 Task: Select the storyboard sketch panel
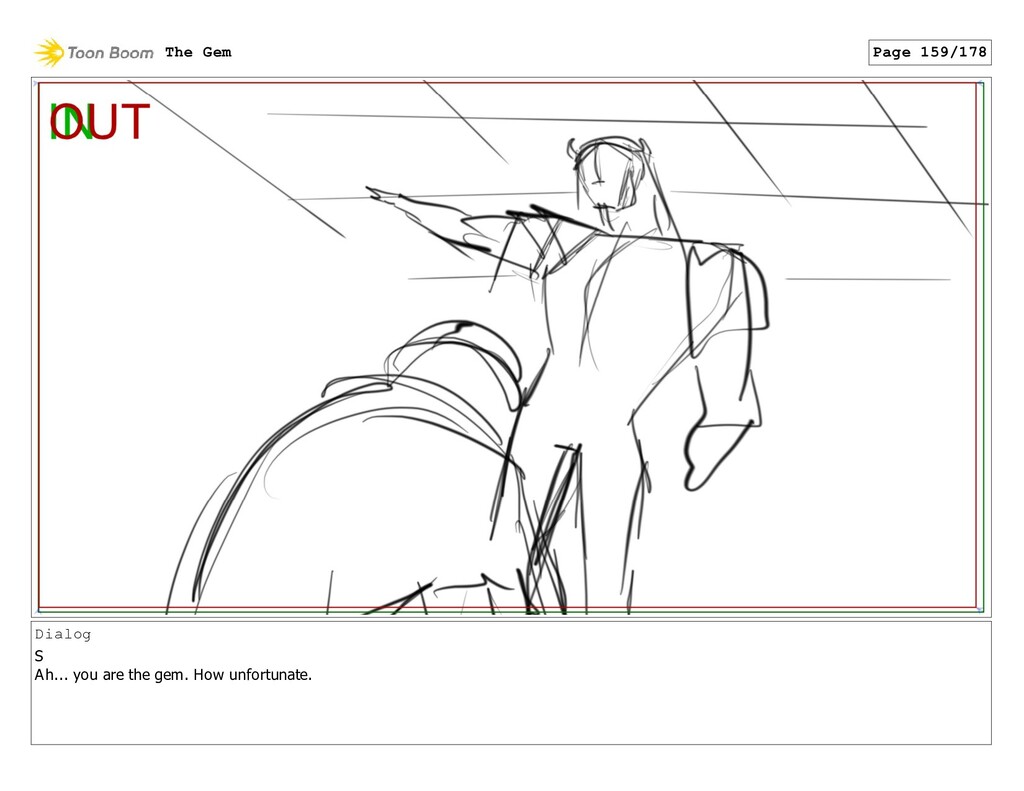pos(511,347)
